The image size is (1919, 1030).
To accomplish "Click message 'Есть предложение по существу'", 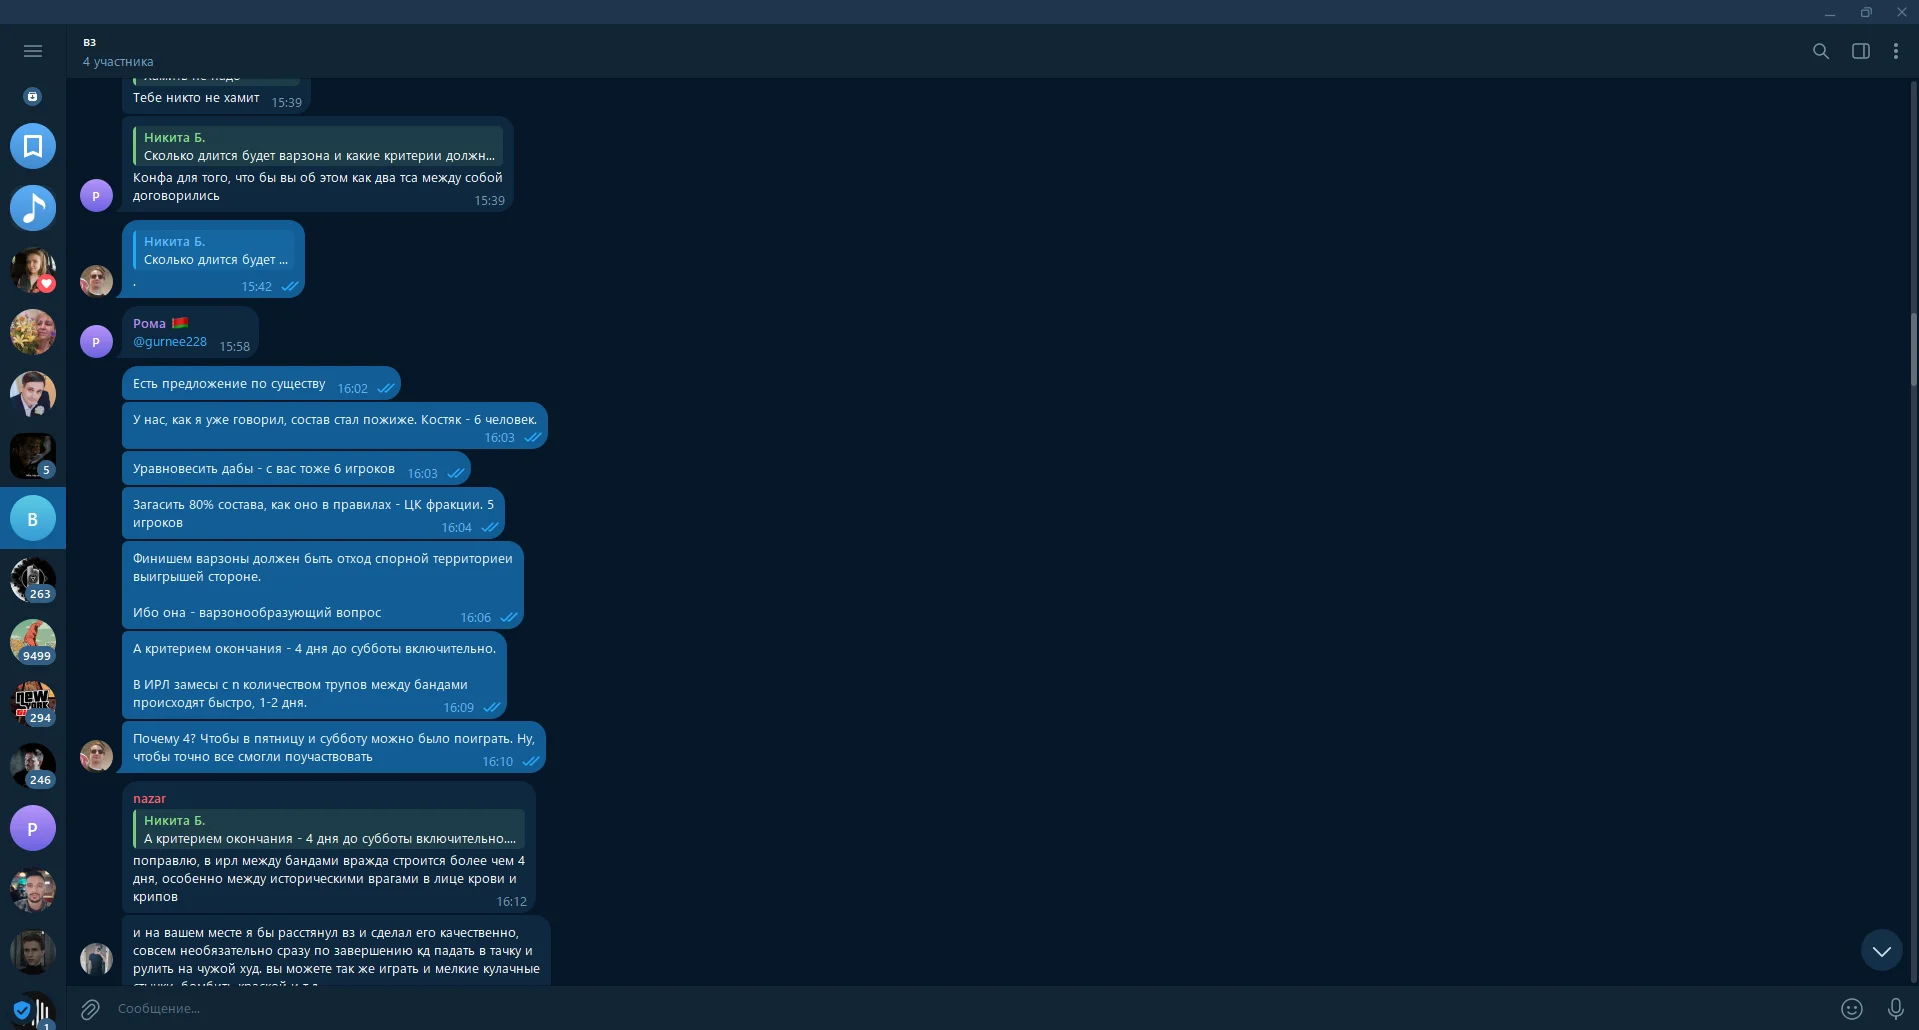I will point(261,385).
